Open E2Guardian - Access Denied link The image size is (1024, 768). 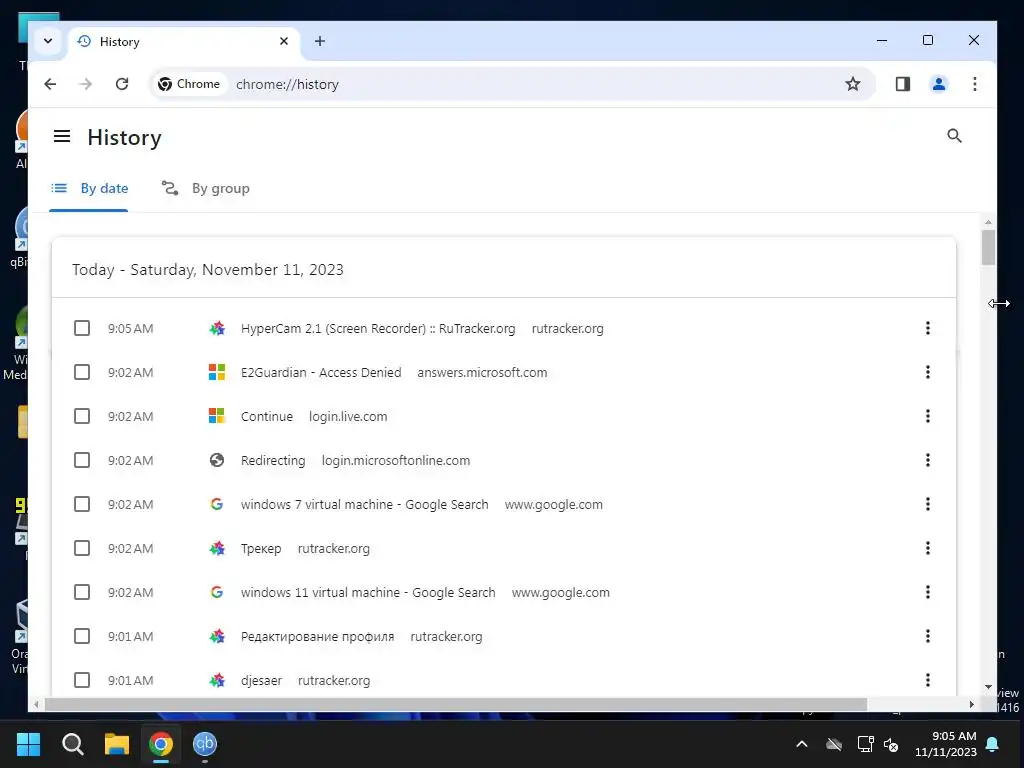click(321, 372)
